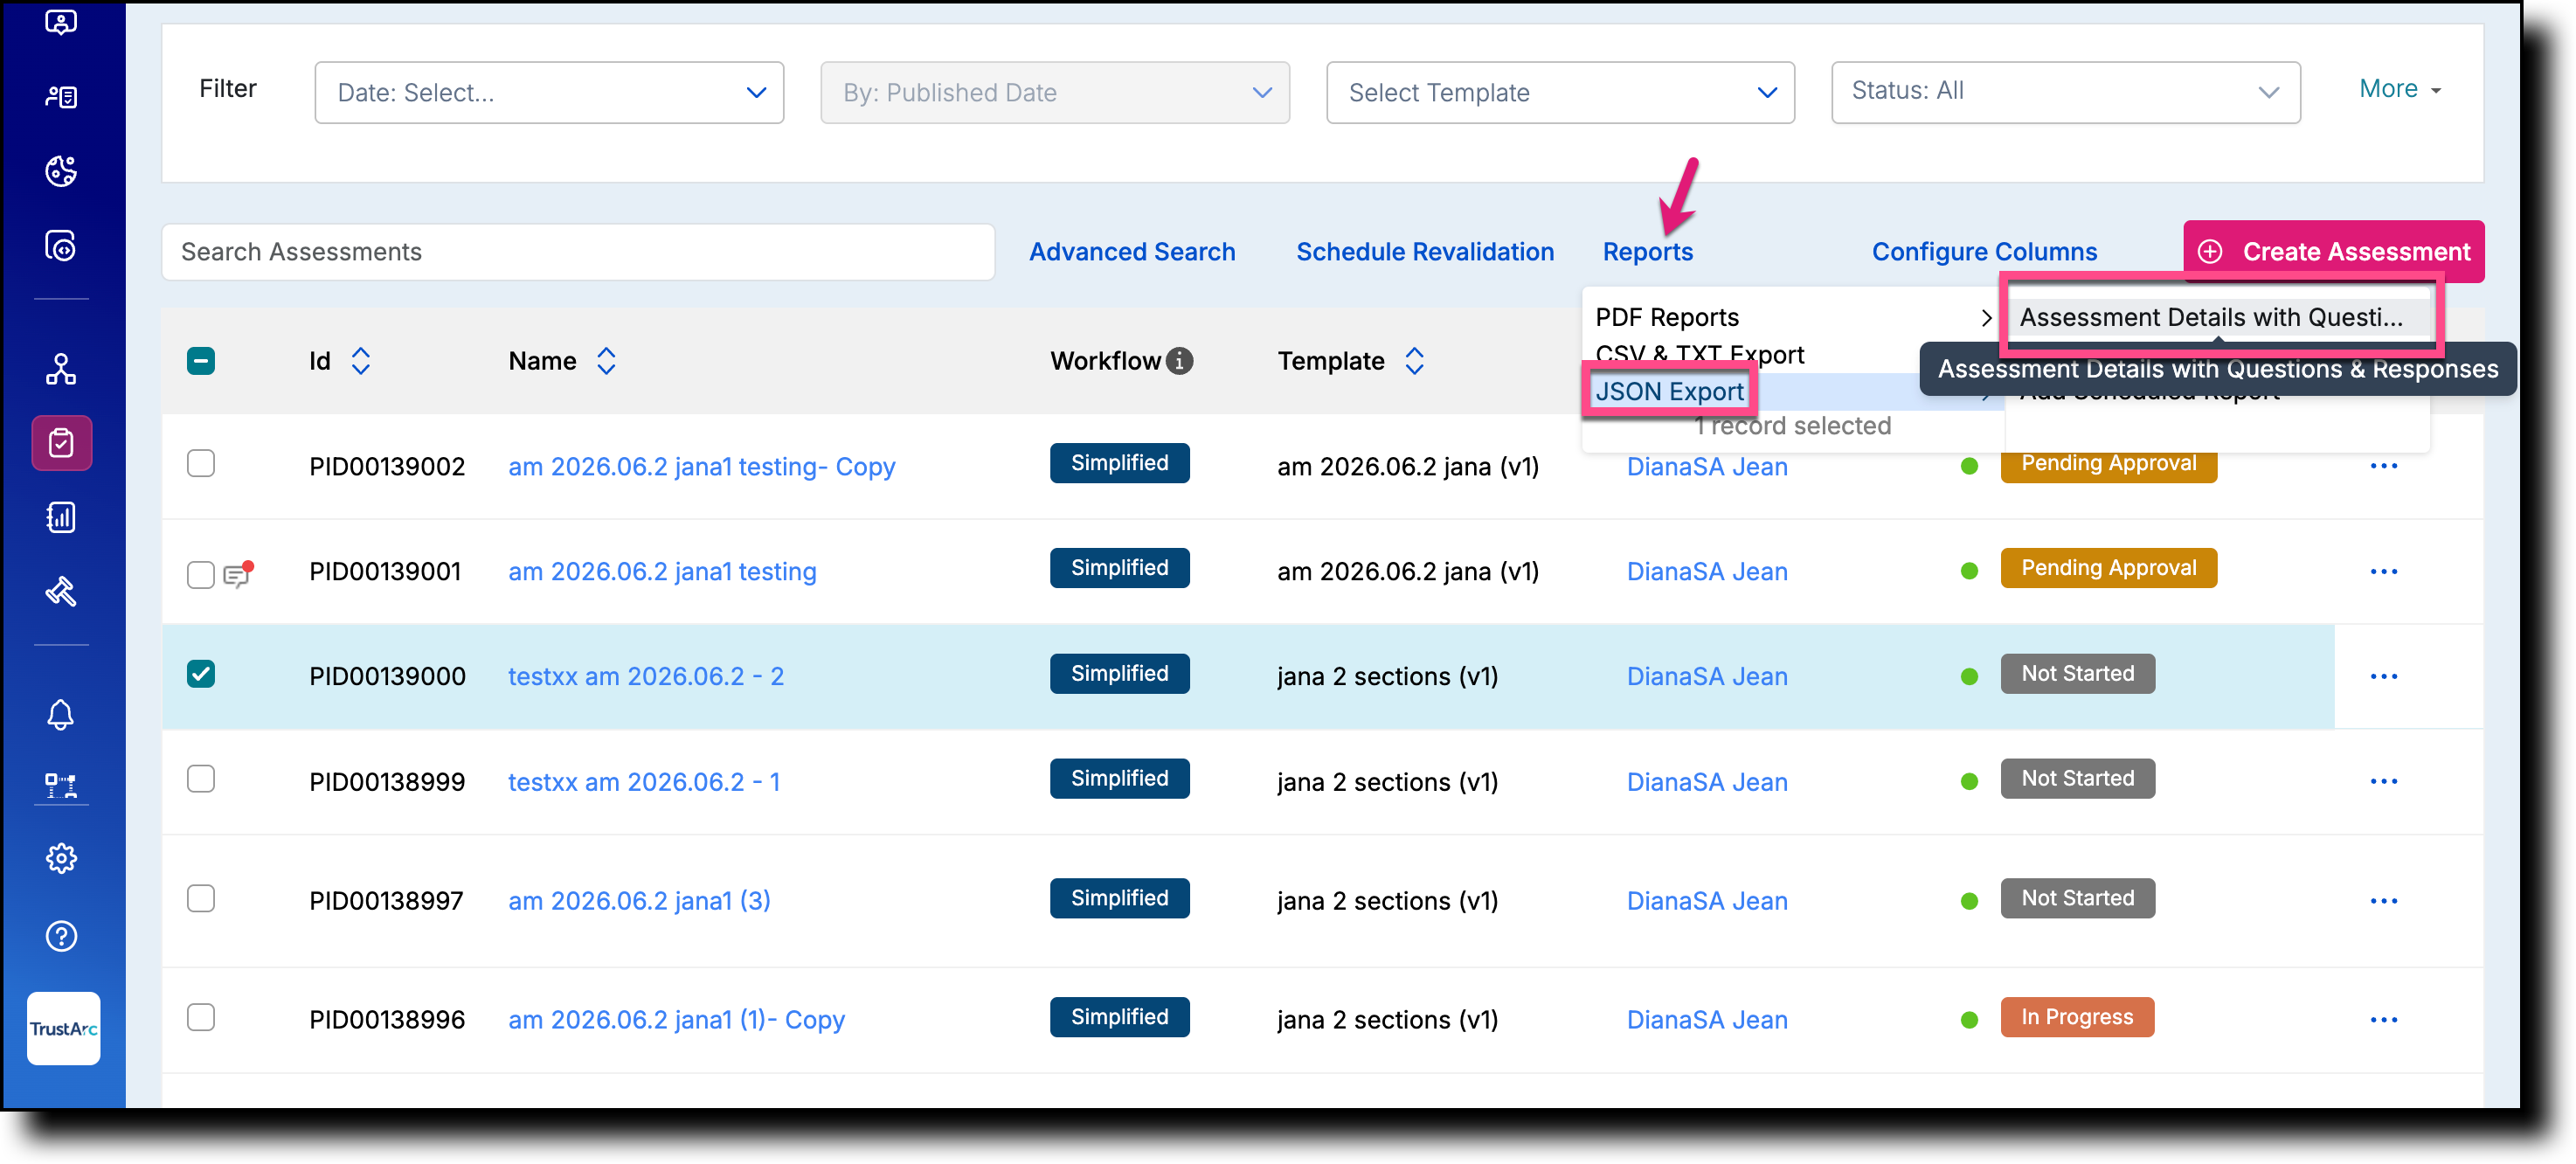Open the Status: All dropdown
2576x1164 pixels.
2066,93
